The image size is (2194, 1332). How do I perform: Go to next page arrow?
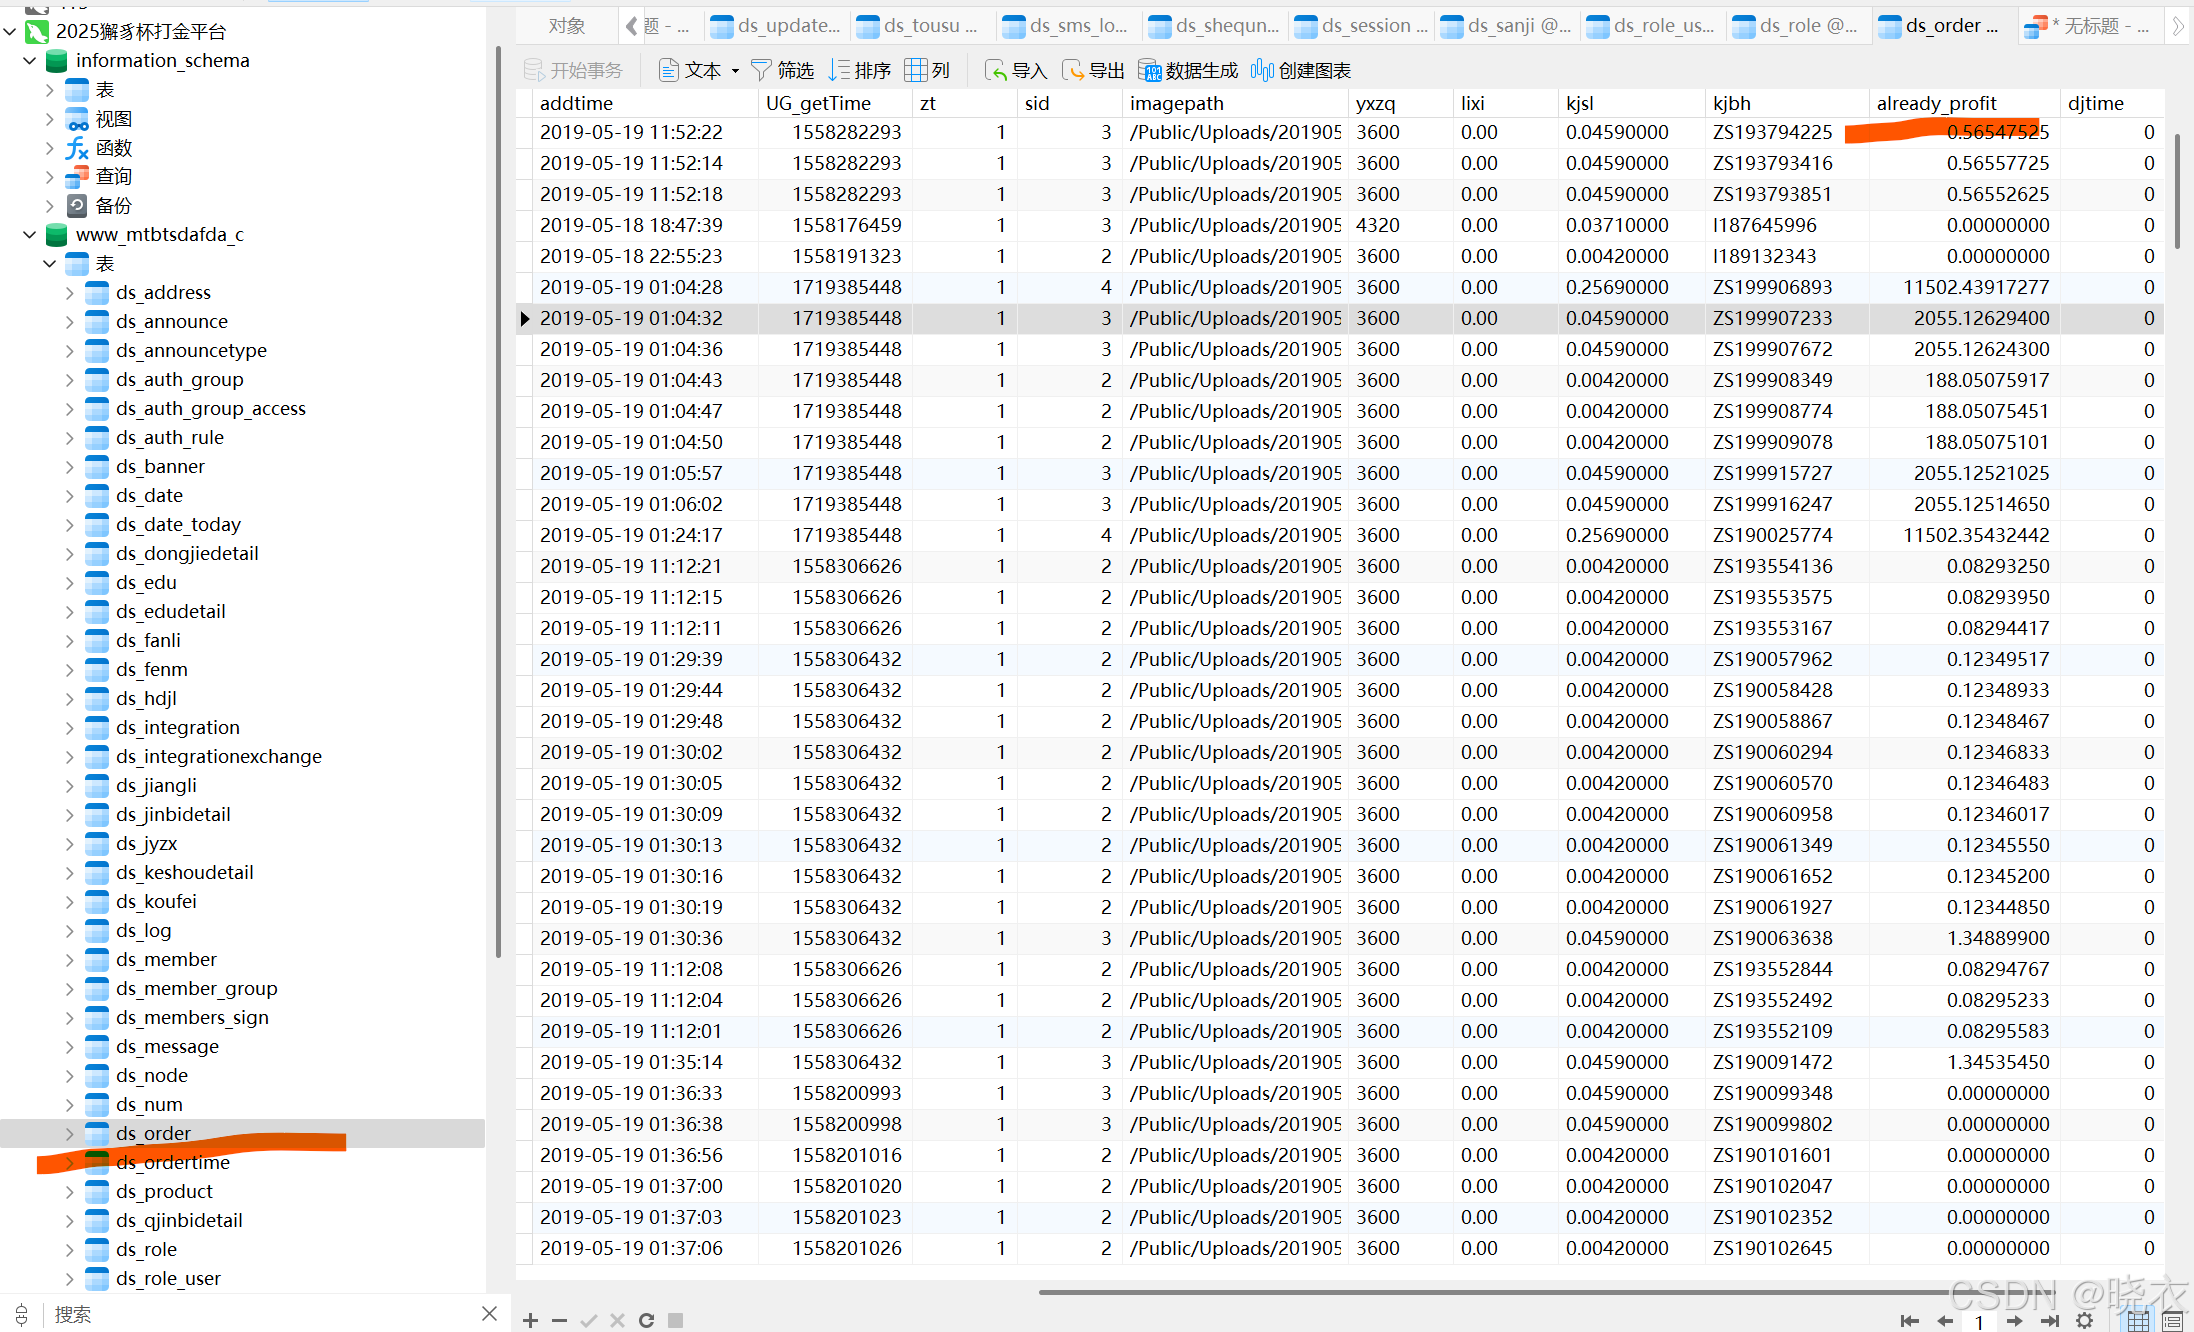(x=2015, y=1320)
